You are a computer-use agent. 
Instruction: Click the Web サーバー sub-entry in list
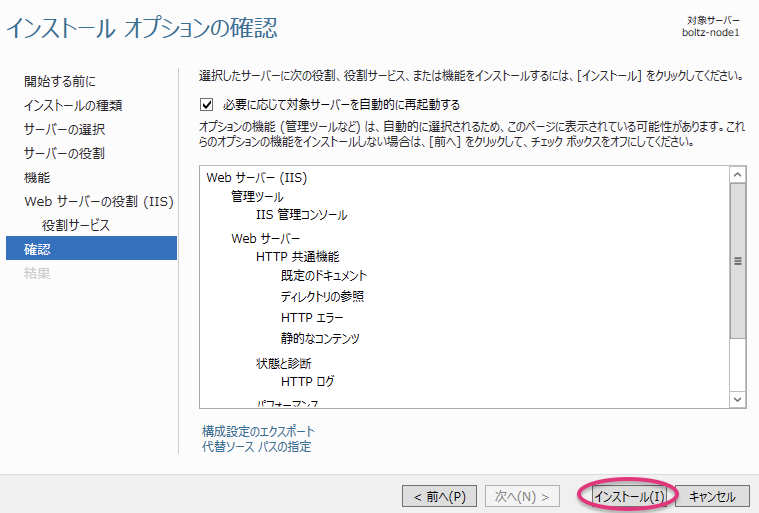265,239
